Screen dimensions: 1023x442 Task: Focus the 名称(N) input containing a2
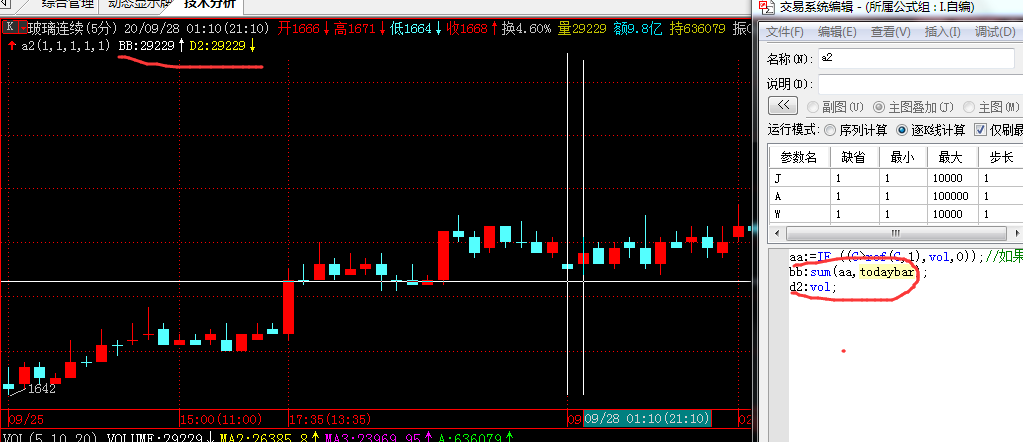pos(917,59)
